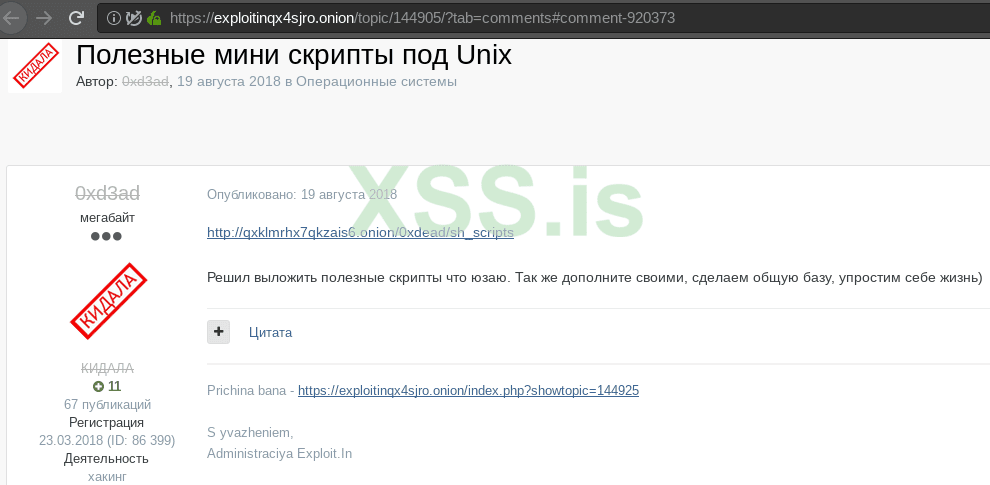Go forward with the browser forward arrow
Screen dimensions: 990x485
44,18
